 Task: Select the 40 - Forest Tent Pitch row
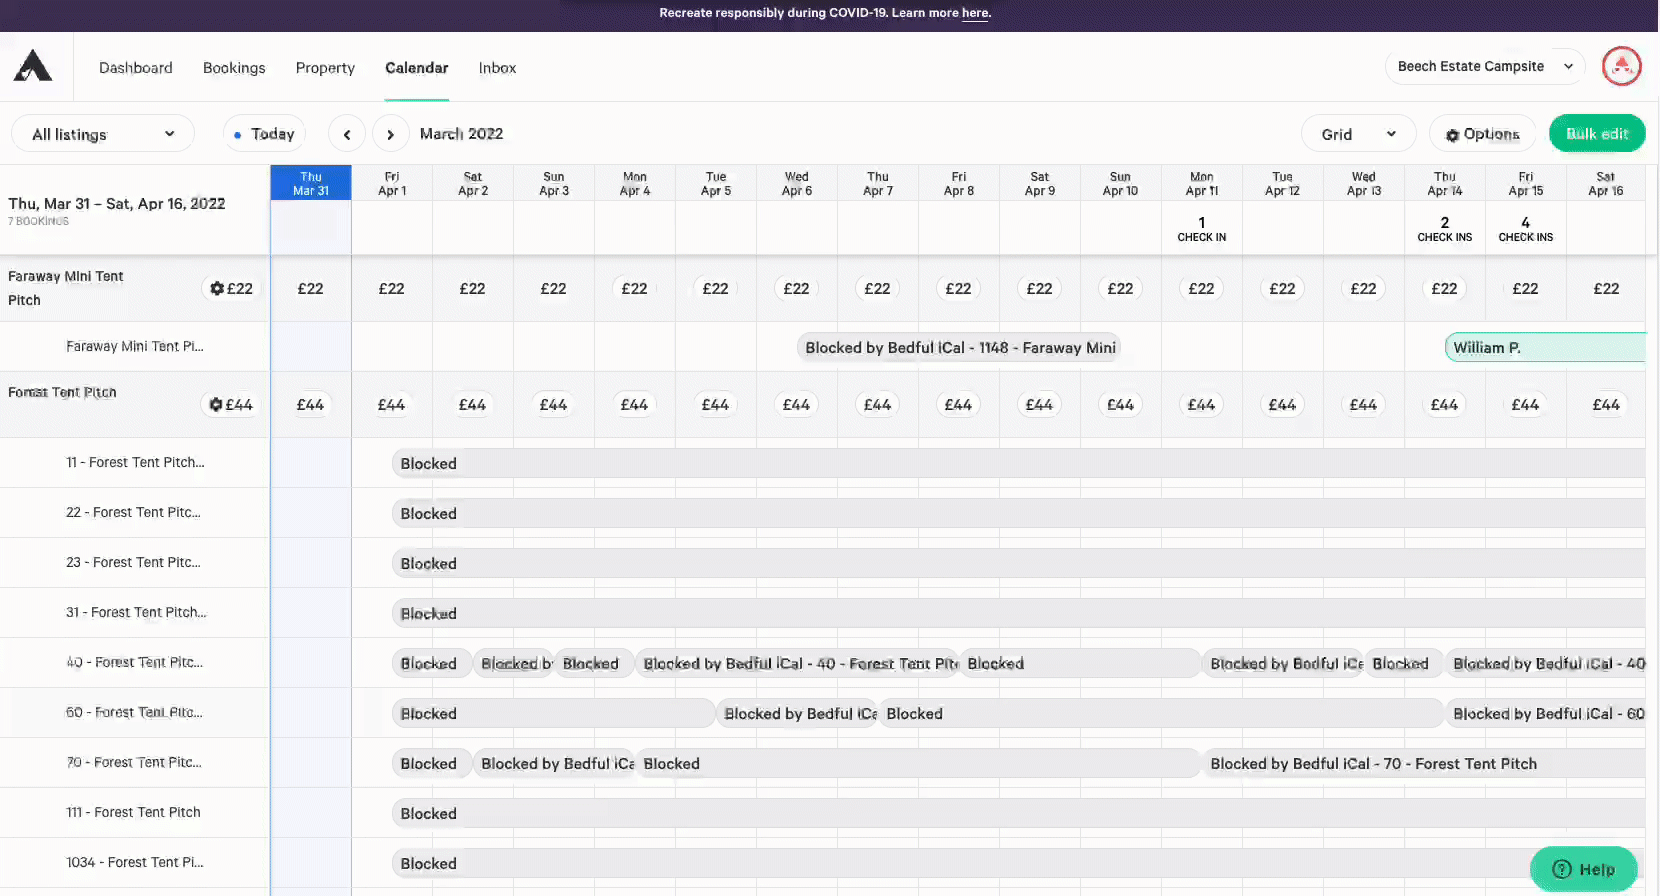[x=134, y=662]
